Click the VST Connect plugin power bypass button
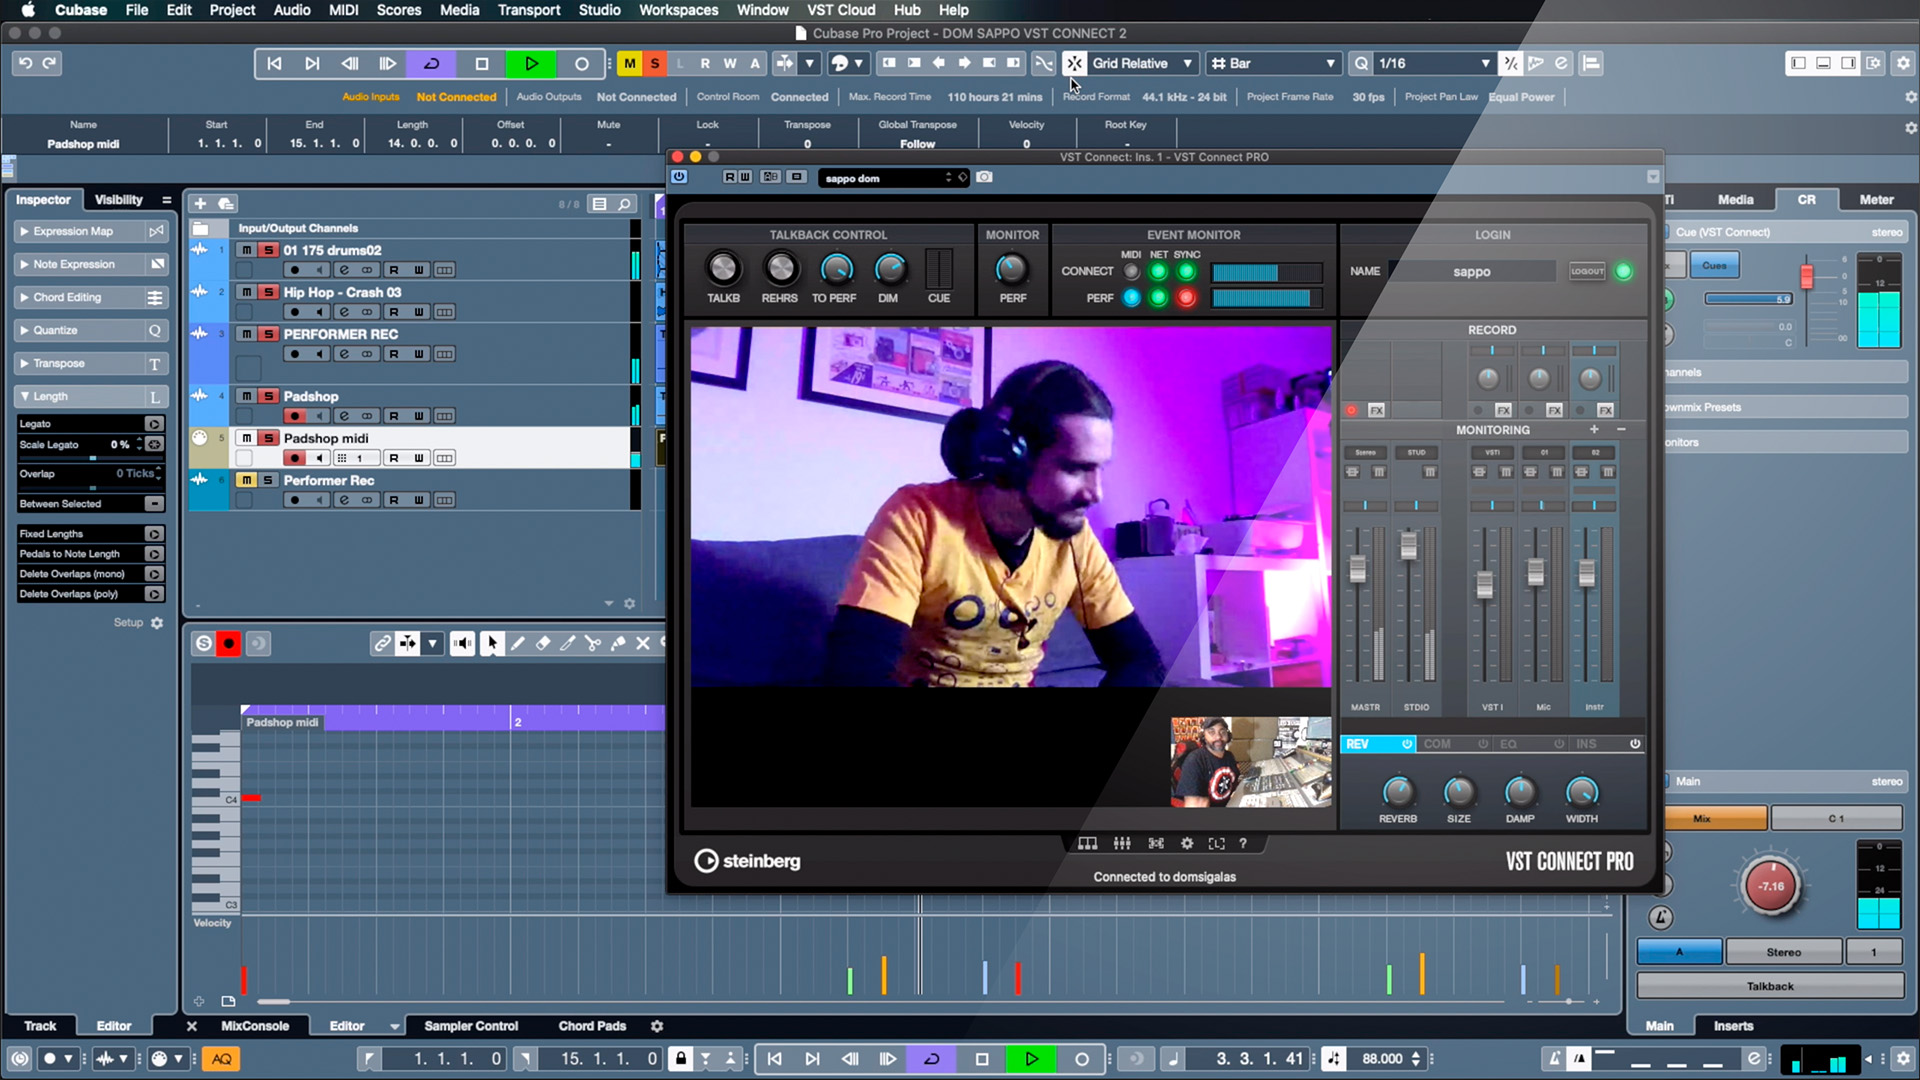This screenshot has height=1080, width=1920. coord(679,177)
